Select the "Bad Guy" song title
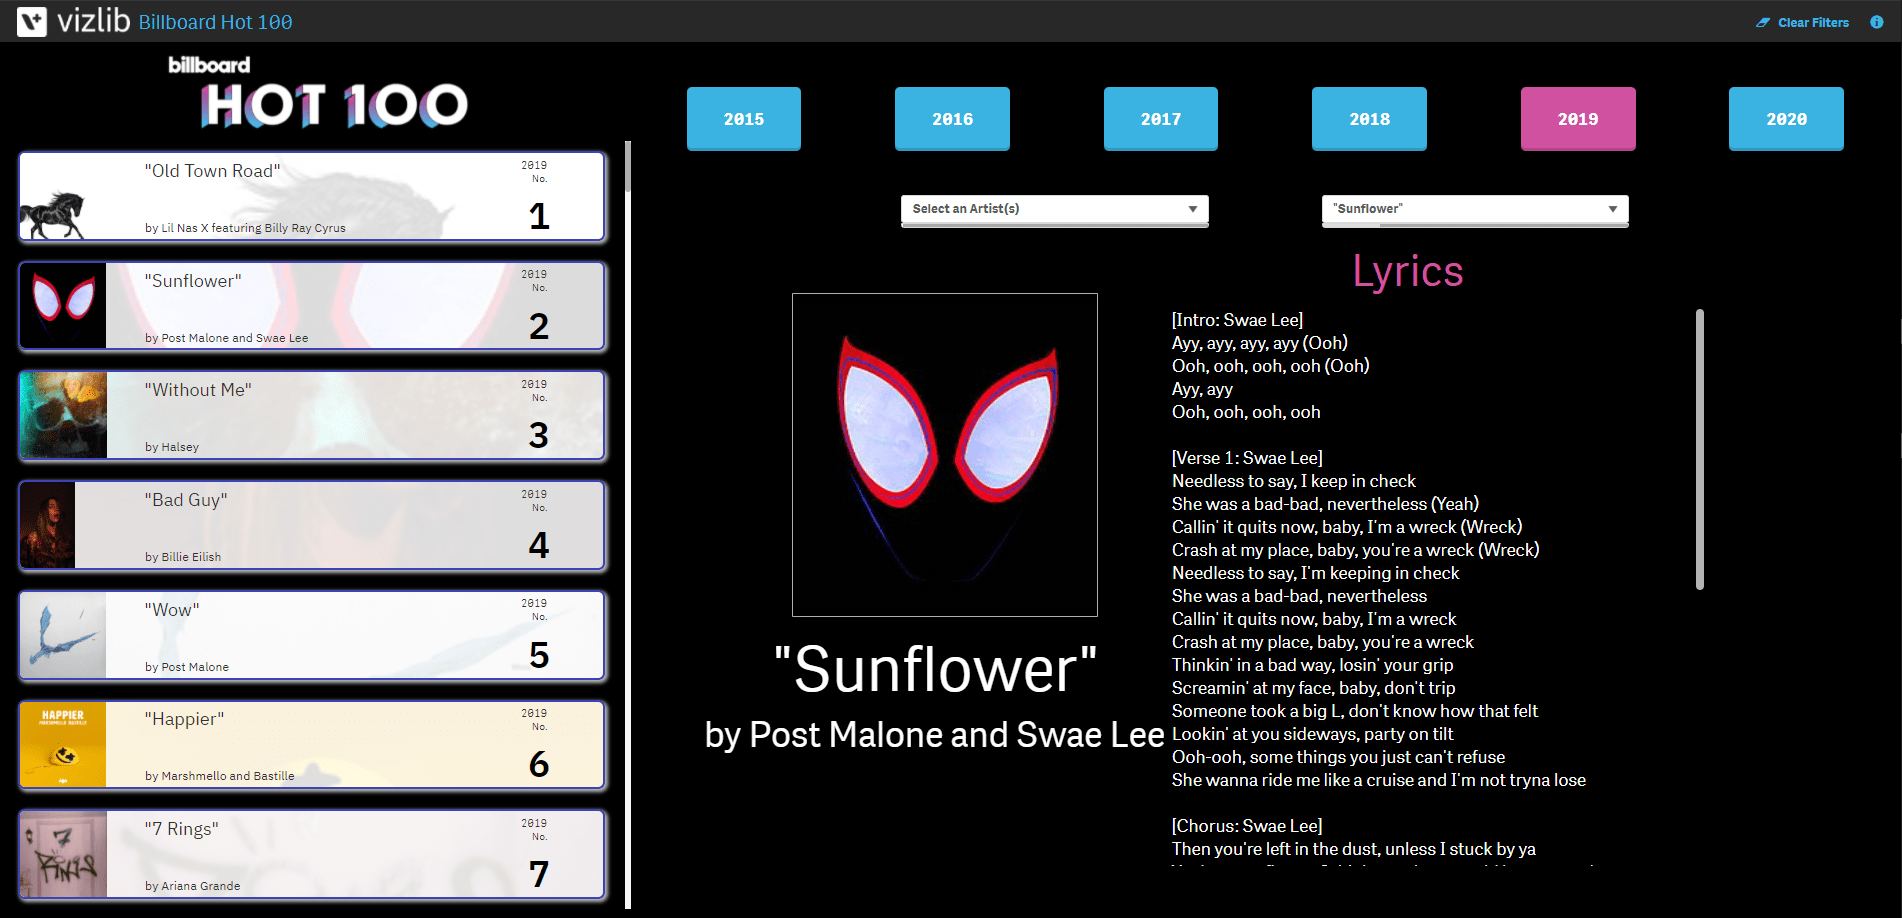 [x=186, y=500]
